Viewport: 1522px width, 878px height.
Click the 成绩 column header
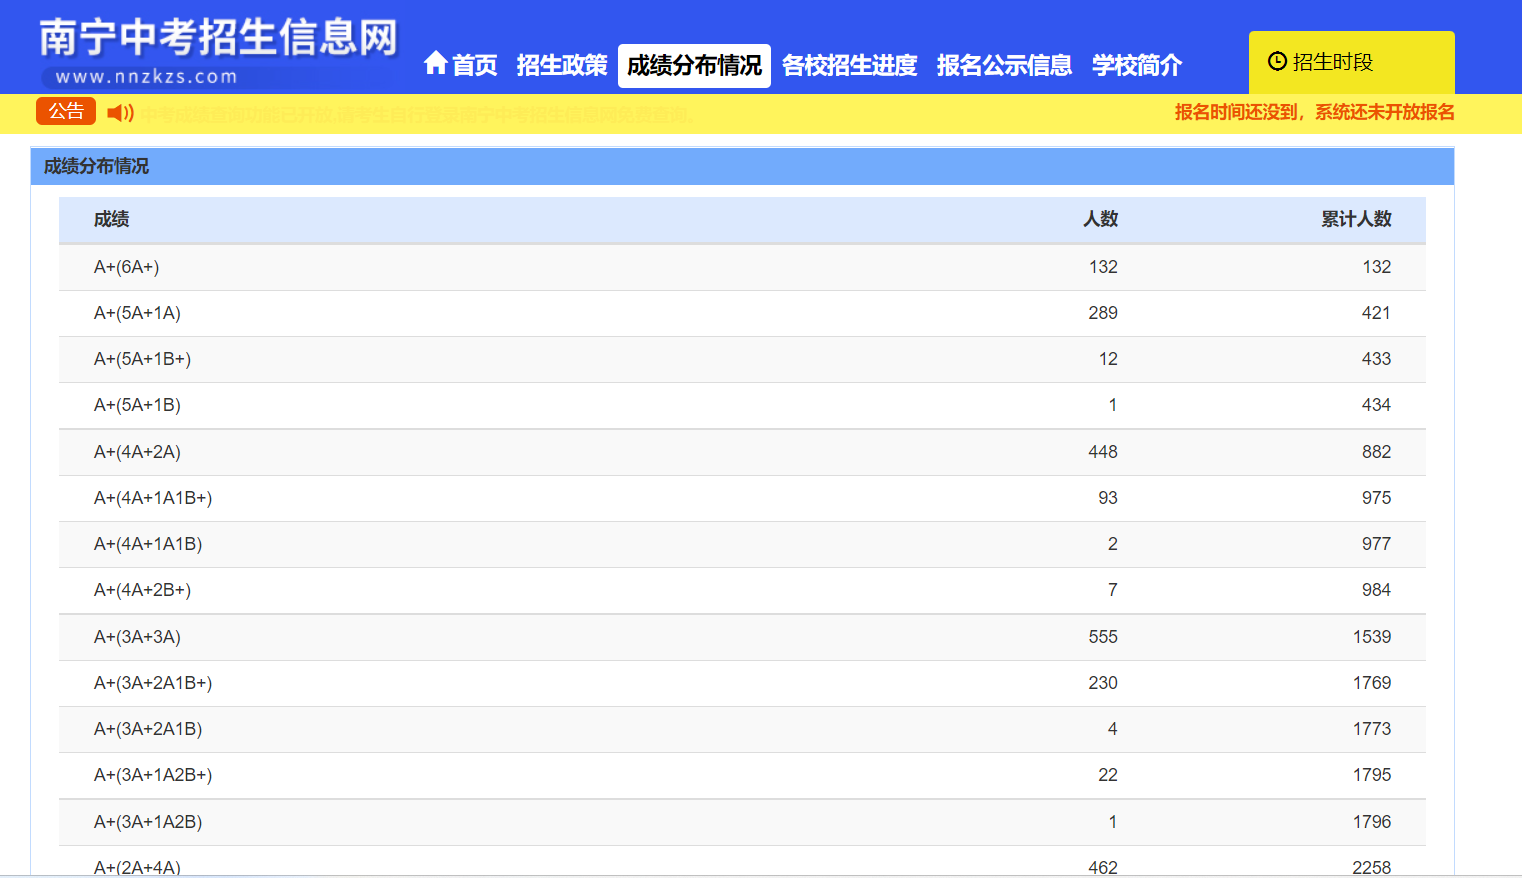coord(111,219)
